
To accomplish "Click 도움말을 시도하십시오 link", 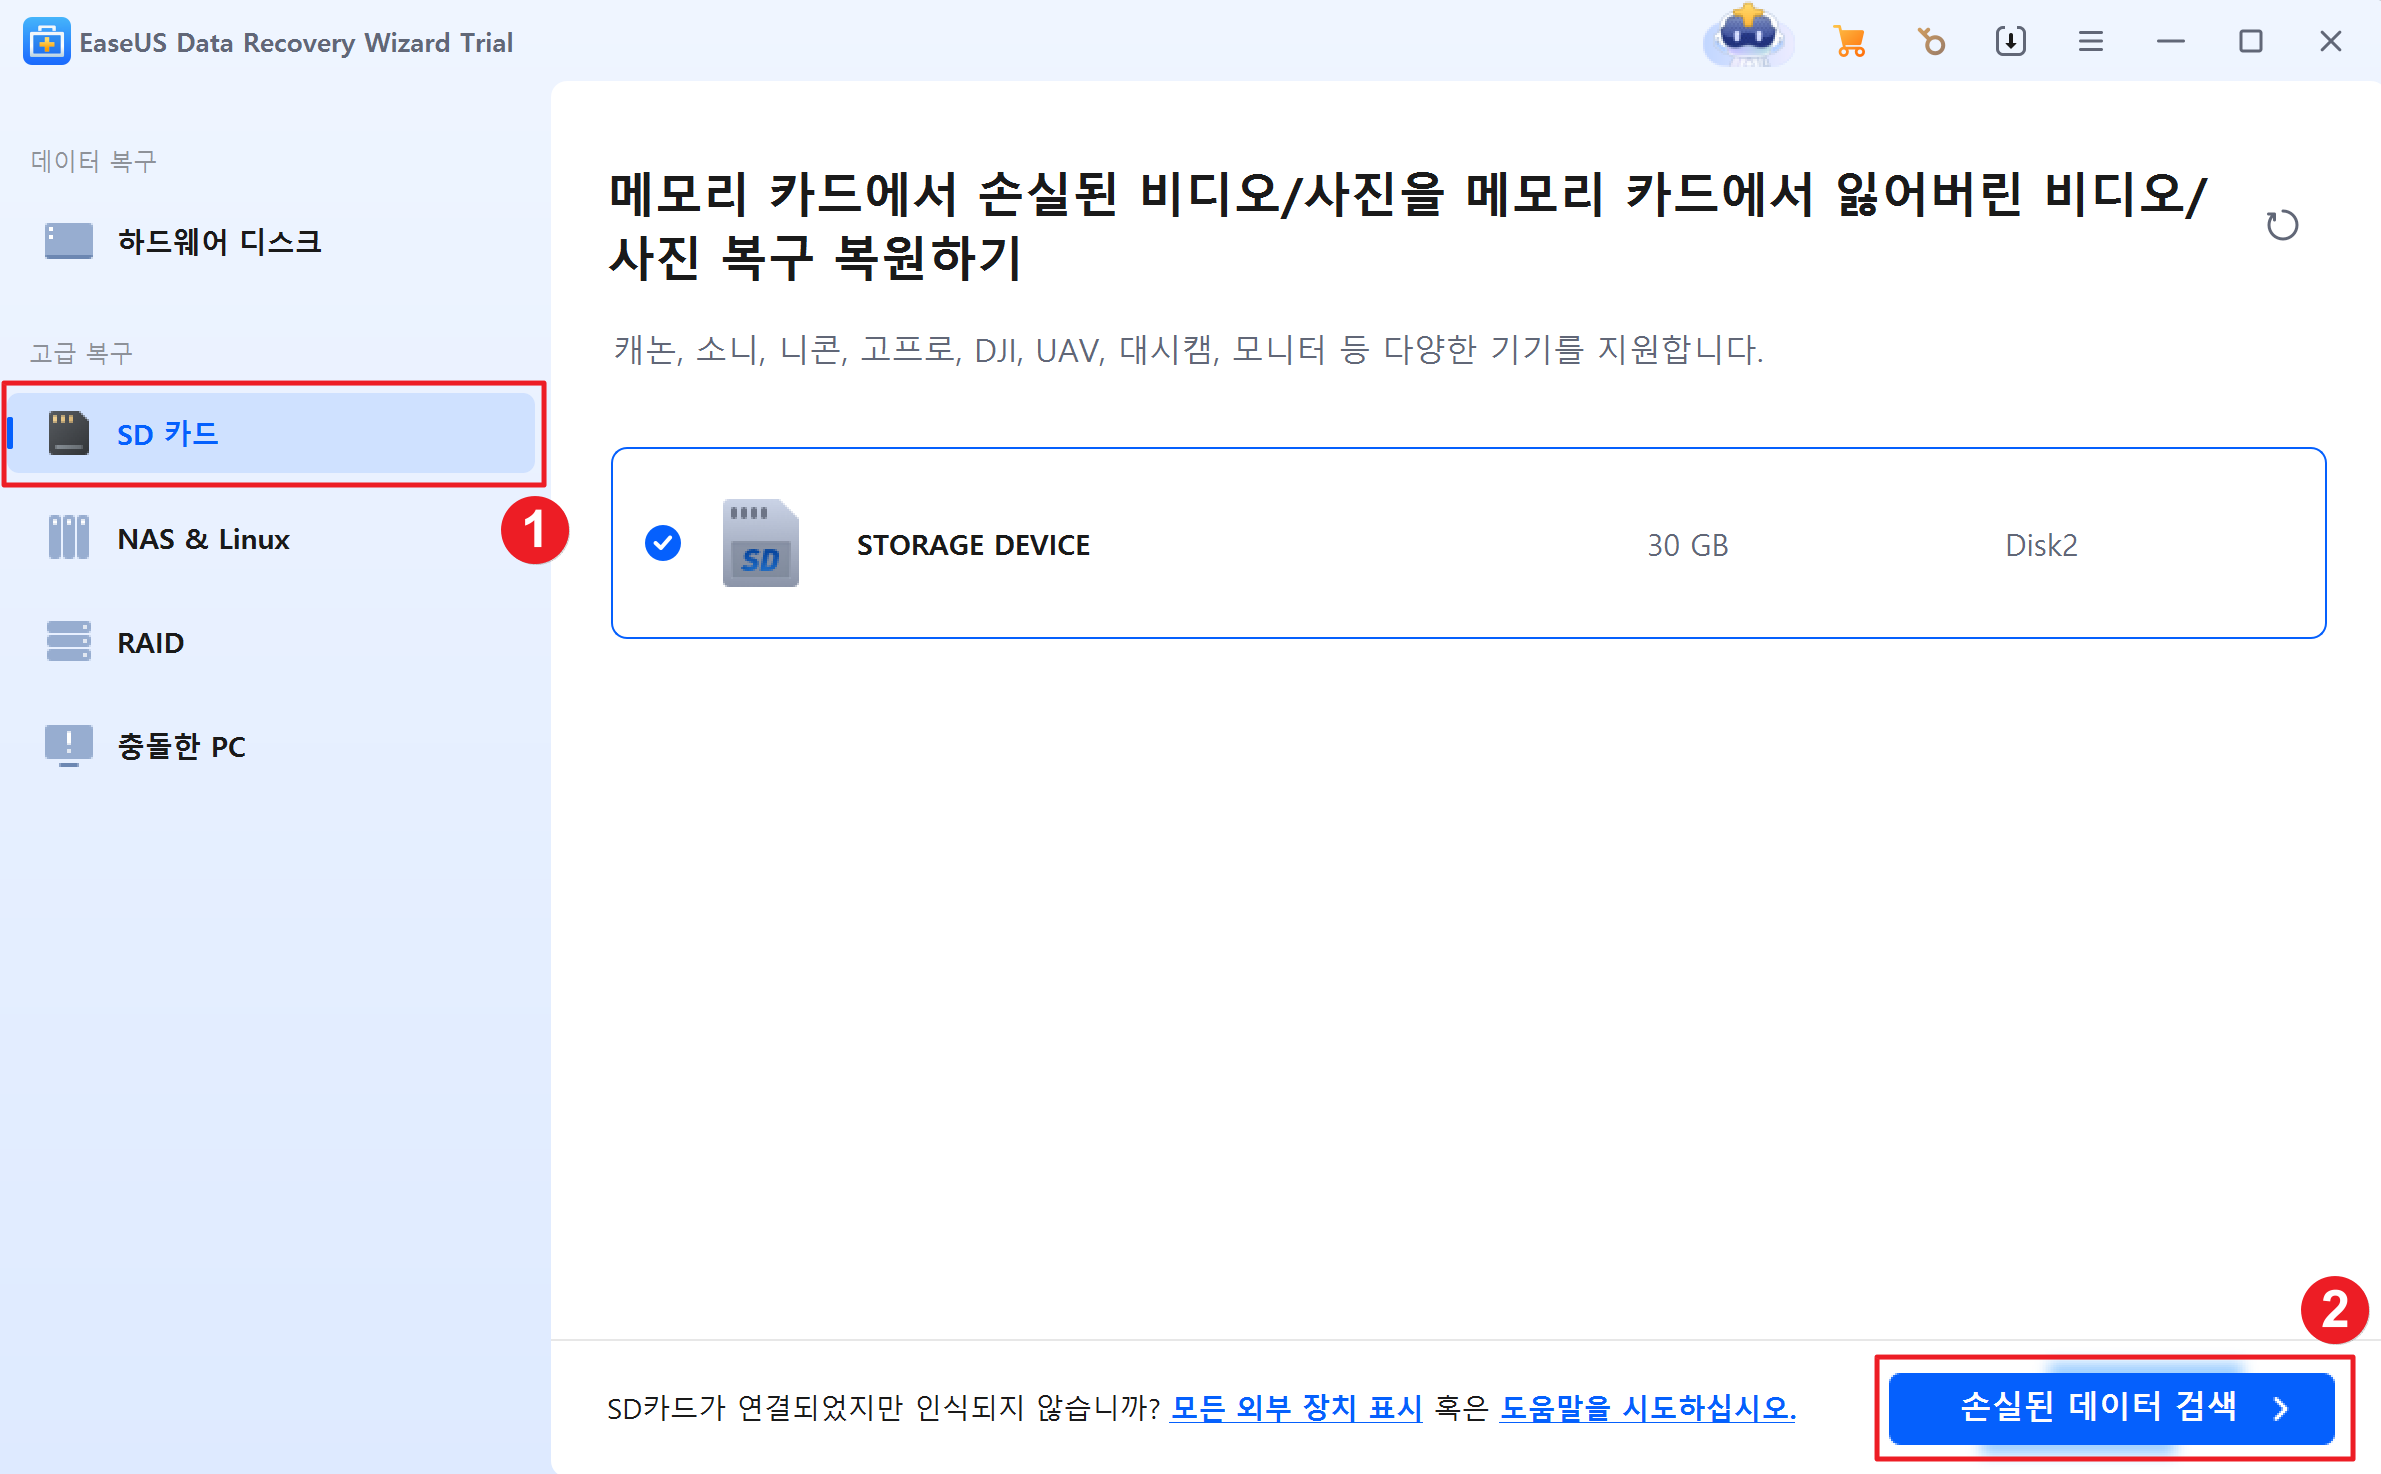I will coord(1647,1408).
